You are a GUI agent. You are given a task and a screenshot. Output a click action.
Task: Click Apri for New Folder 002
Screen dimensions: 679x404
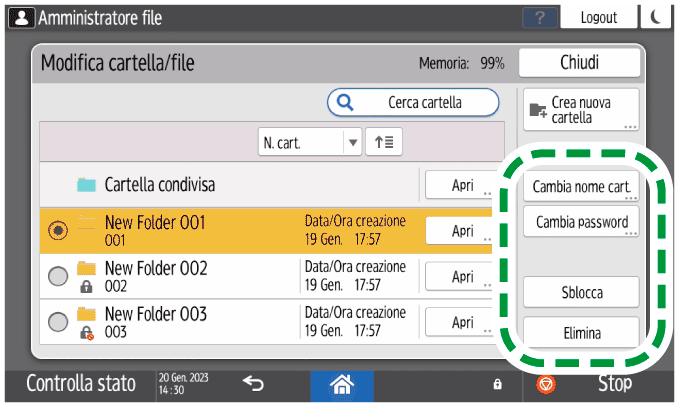click(x=461, y=277)
